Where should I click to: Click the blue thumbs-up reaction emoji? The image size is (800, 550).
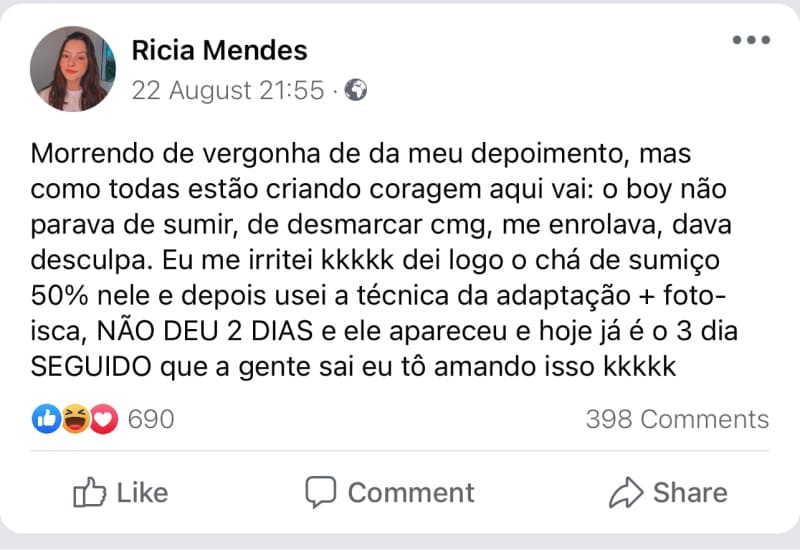[x=46, y=419]
